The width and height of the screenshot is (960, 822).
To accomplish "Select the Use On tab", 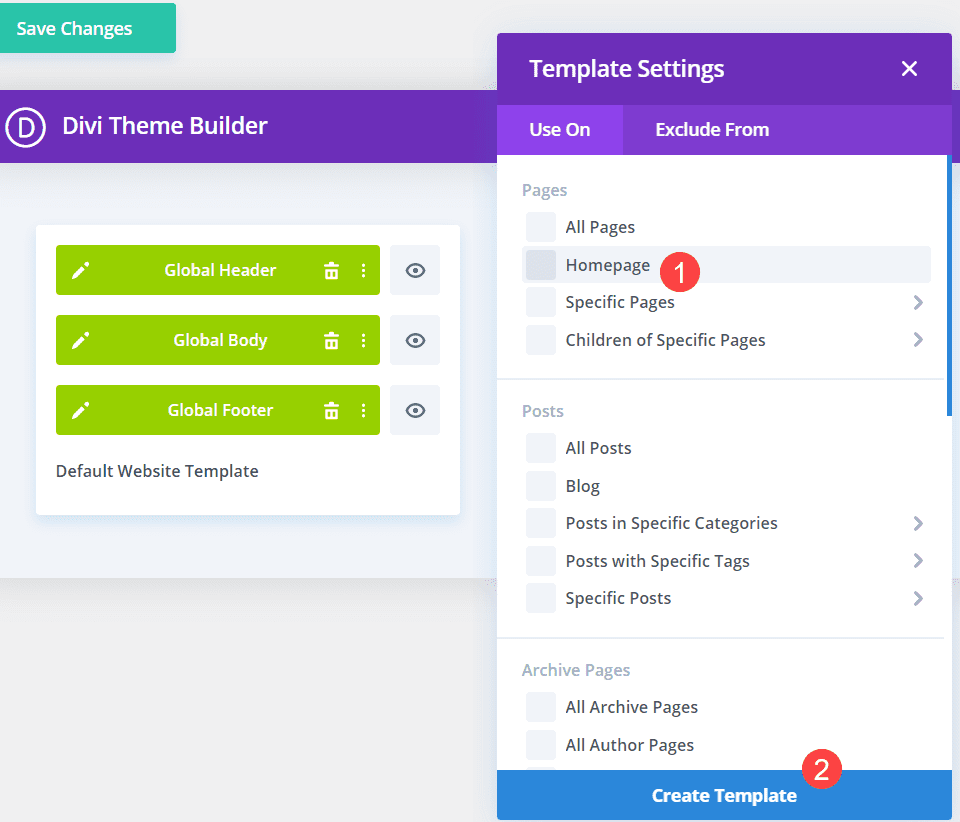I will pyautogui.click(x=559, y=130).
